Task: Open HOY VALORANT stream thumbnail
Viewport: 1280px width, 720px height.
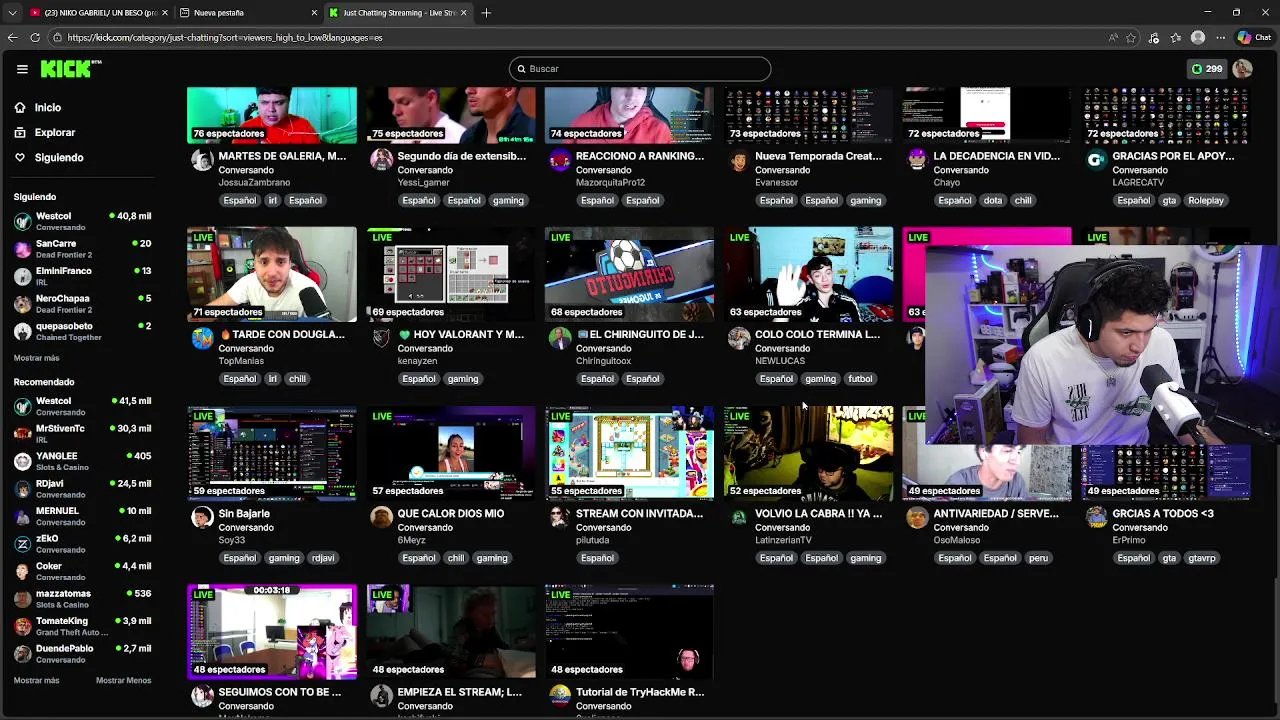Action: (450, 274)
